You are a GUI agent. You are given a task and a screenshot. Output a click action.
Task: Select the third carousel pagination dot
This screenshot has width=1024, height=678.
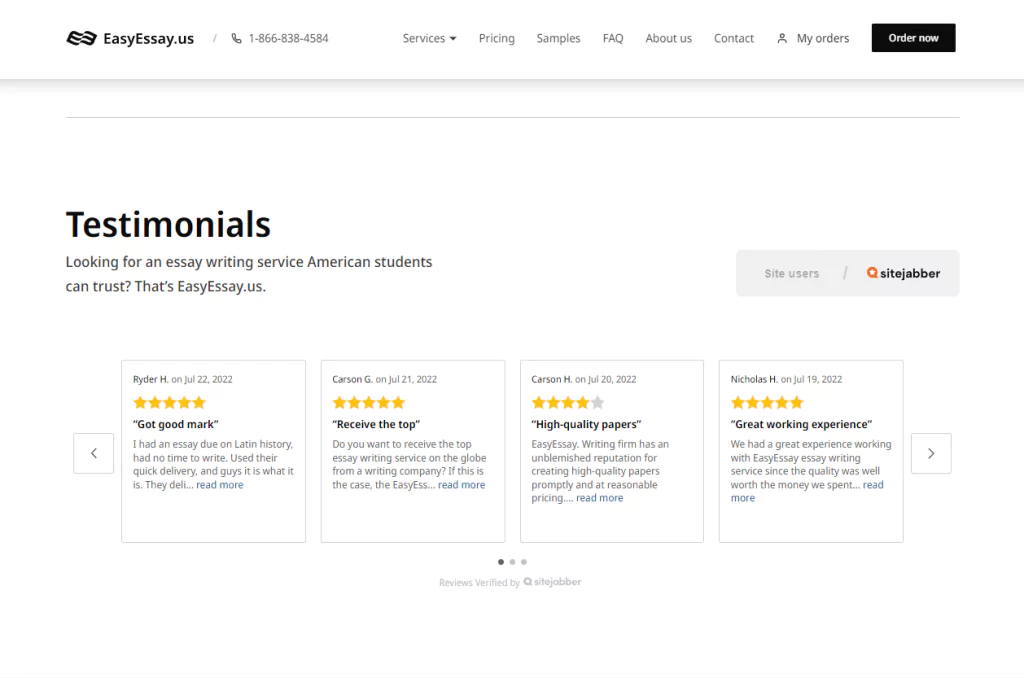(524, 562)
